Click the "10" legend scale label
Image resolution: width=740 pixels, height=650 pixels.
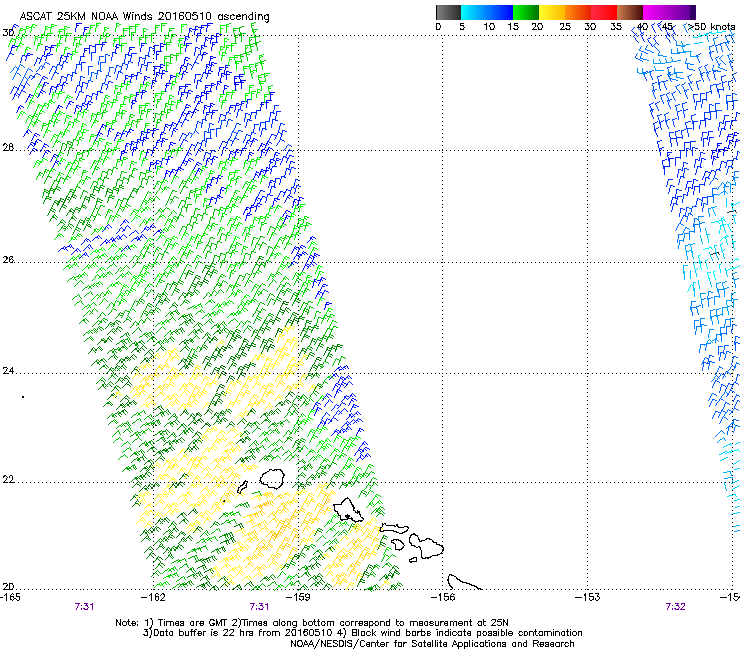coord(489,27)
